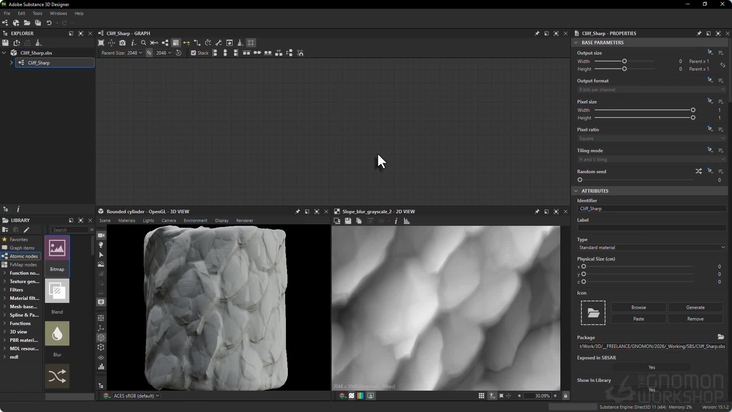
Task: Open the Type 'Standard material' dropdown
Action: tap(652, 248)
